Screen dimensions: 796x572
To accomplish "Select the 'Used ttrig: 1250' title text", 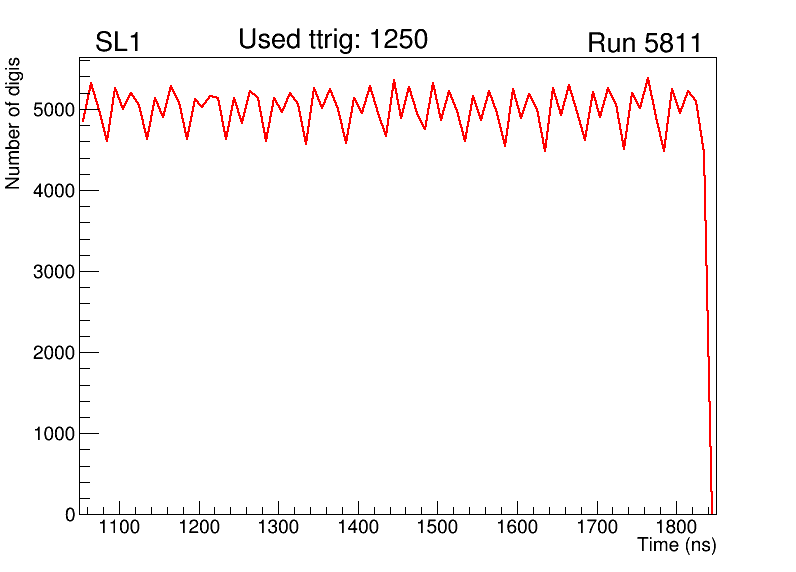I will (x=333, y=40).
